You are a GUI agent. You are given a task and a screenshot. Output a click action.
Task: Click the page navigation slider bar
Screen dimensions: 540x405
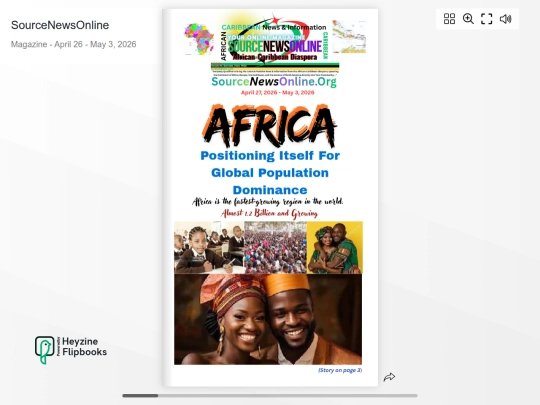[270, 396]
